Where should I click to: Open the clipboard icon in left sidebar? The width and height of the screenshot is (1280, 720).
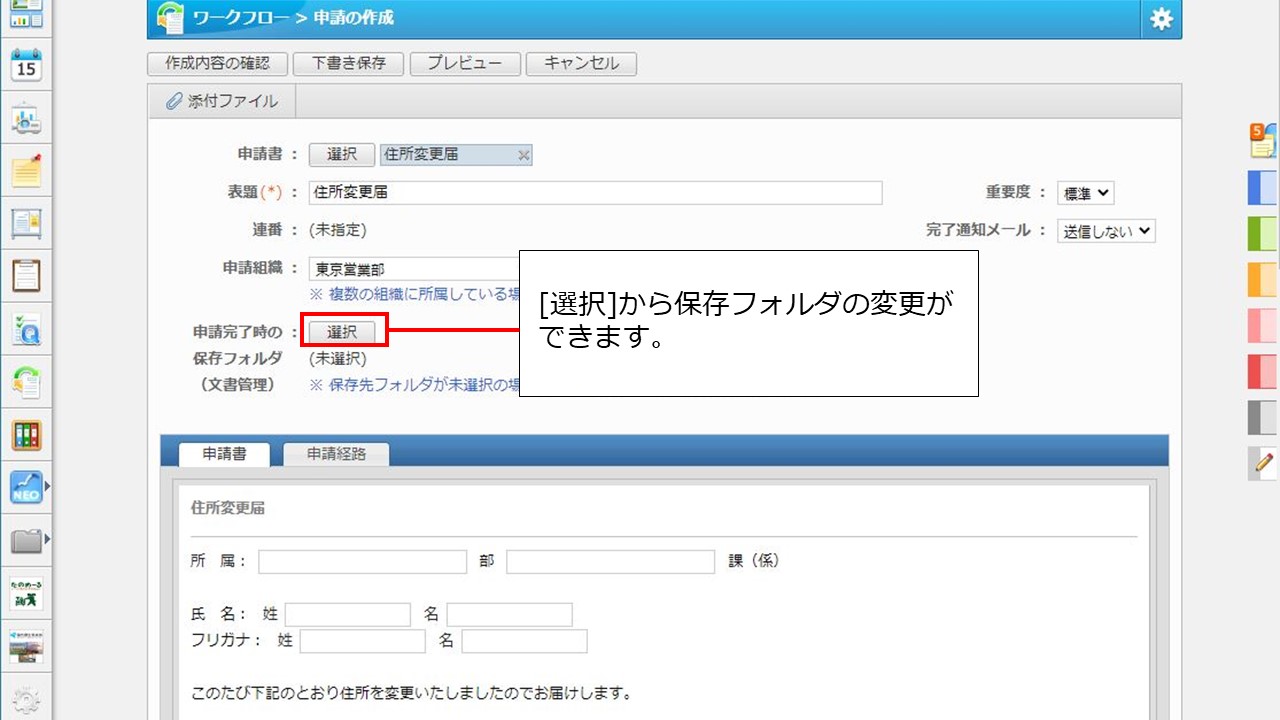26,276
